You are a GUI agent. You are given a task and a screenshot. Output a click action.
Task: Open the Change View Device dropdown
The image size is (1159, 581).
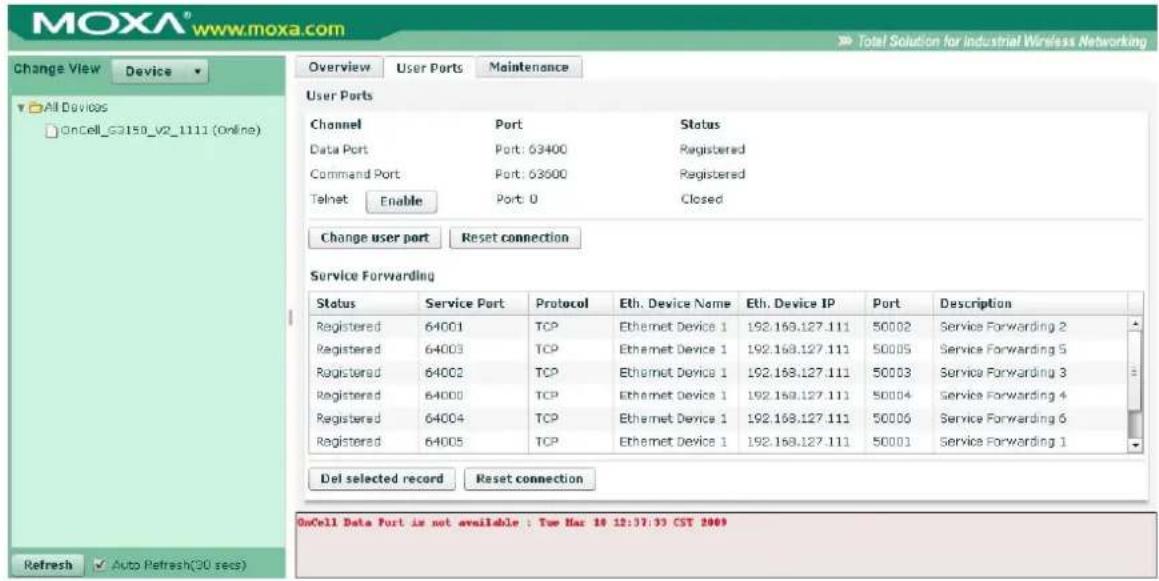pyautogui.click(x=160, y=72)
